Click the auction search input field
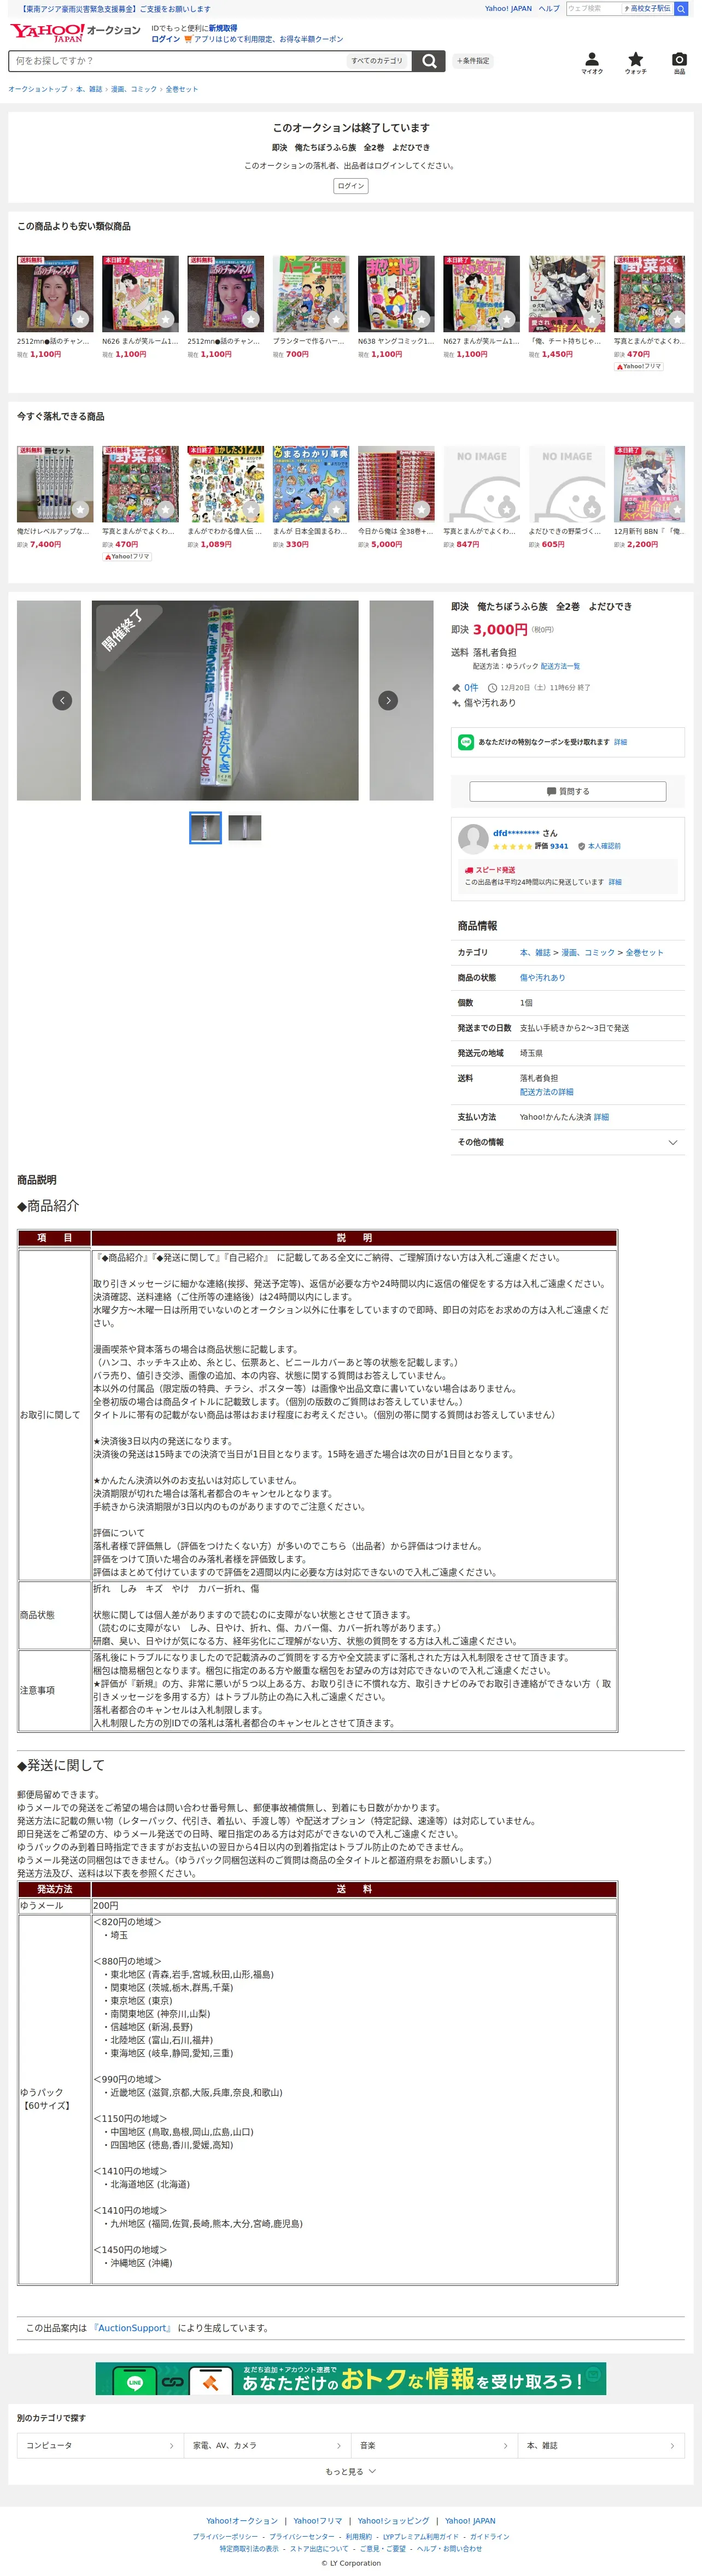702x2576 pixels. (178, 61)
